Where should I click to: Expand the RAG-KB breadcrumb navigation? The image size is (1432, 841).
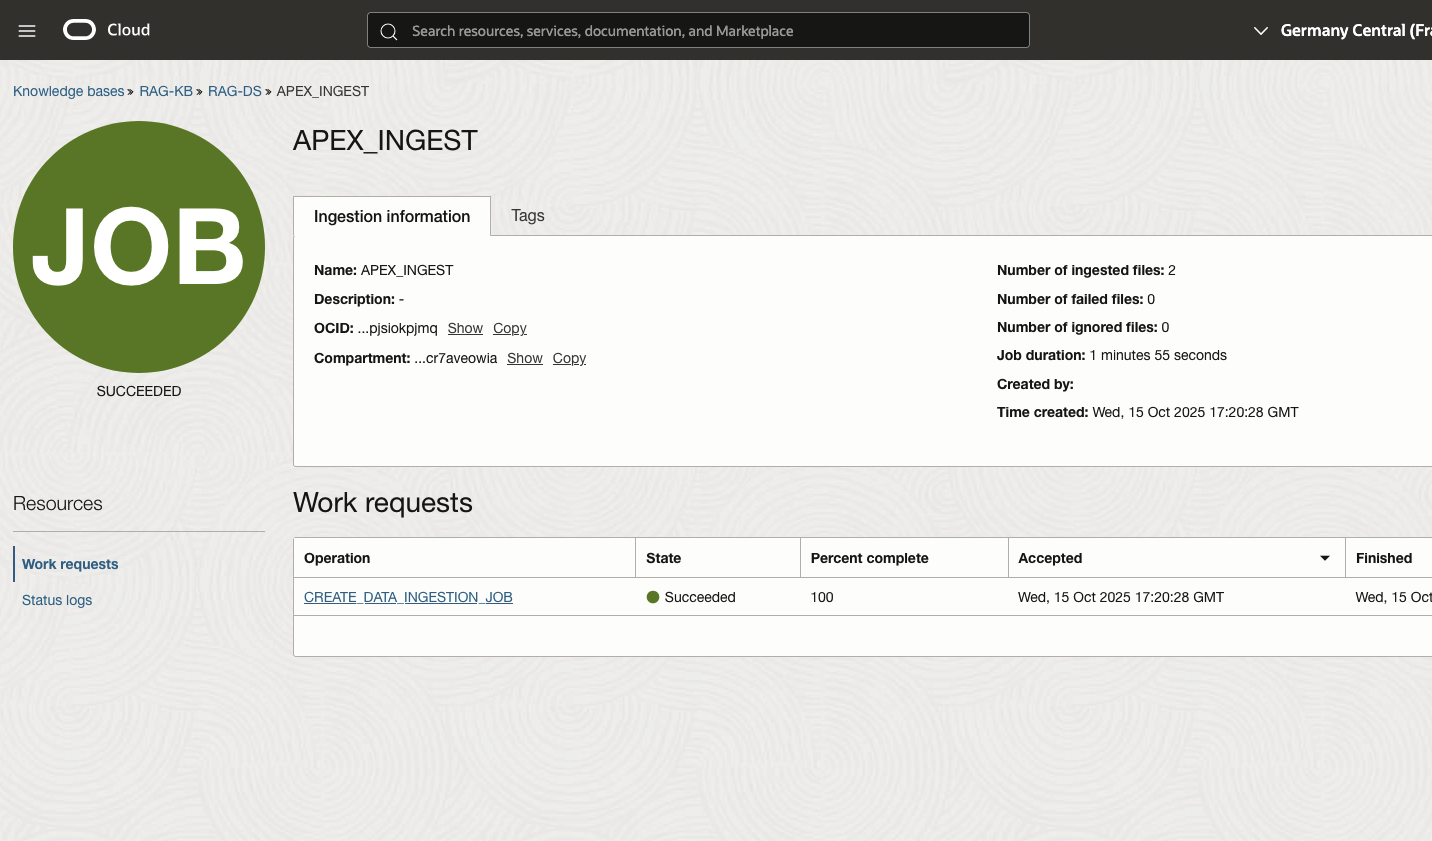(x=165, y=91)
